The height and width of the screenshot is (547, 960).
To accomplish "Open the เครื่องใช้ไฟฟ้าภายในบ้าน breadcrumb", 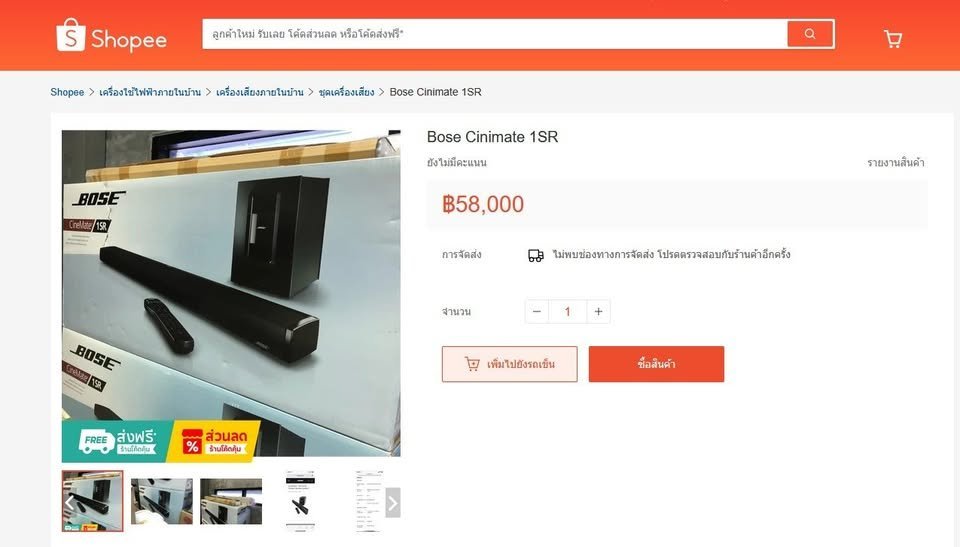I will [150, 92].
